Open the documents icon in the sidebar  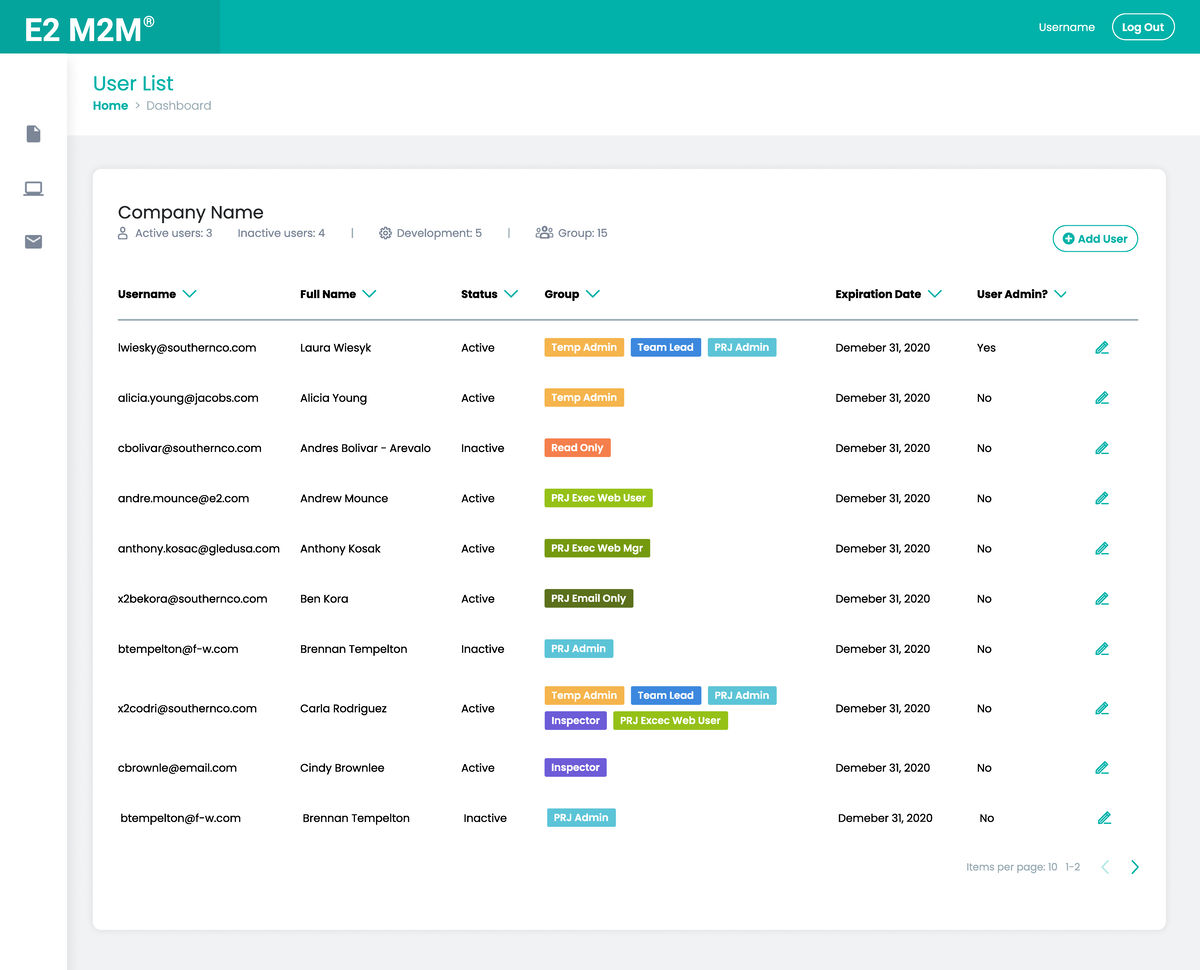33,133
